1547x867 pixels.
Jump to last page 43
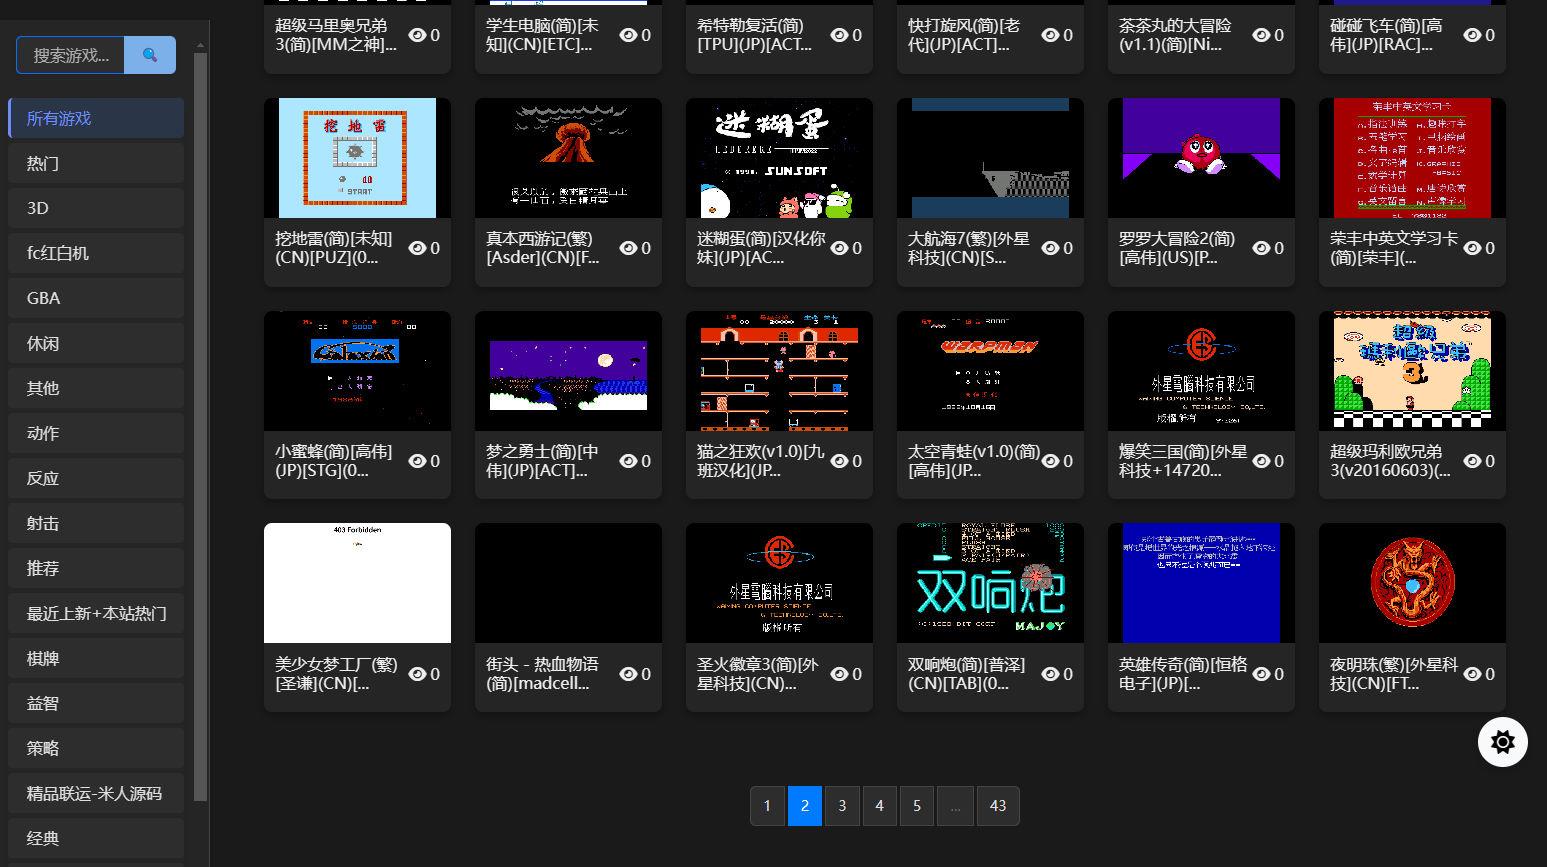997,806
